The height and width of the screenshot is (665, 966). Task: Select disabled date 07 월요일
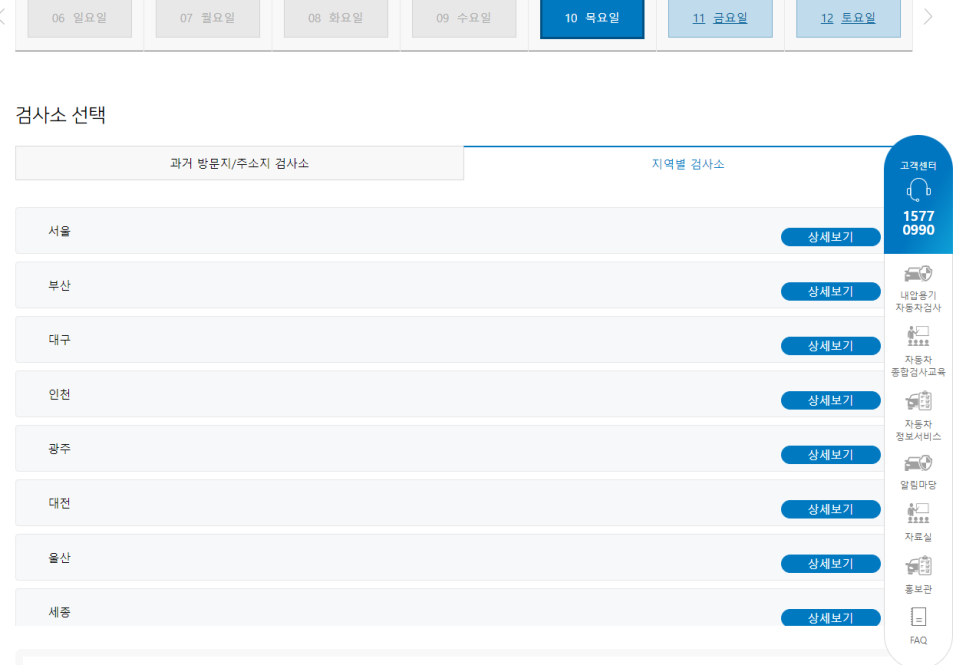point(208,18)
